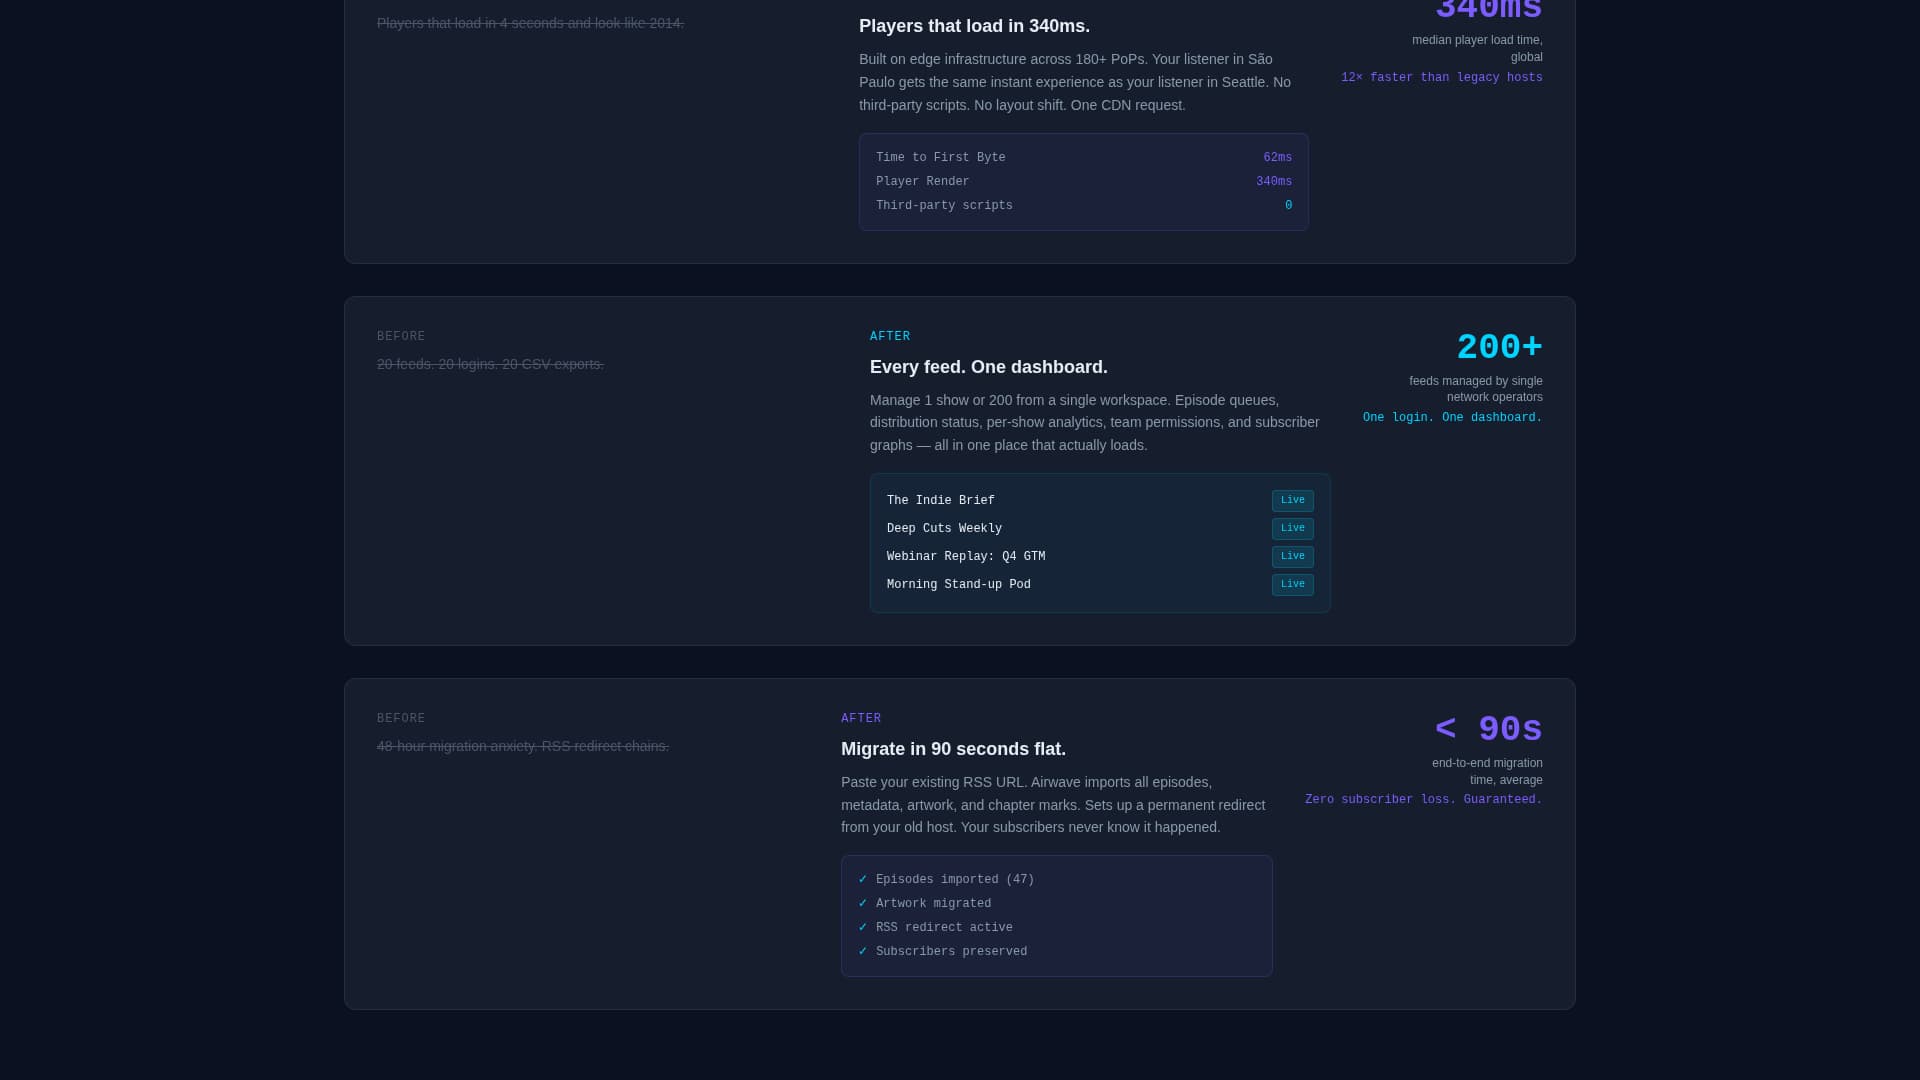Expand the feed list card in the dashboard section
This screenshot has width=1920, height=1080.
(x=1099, y=543)
